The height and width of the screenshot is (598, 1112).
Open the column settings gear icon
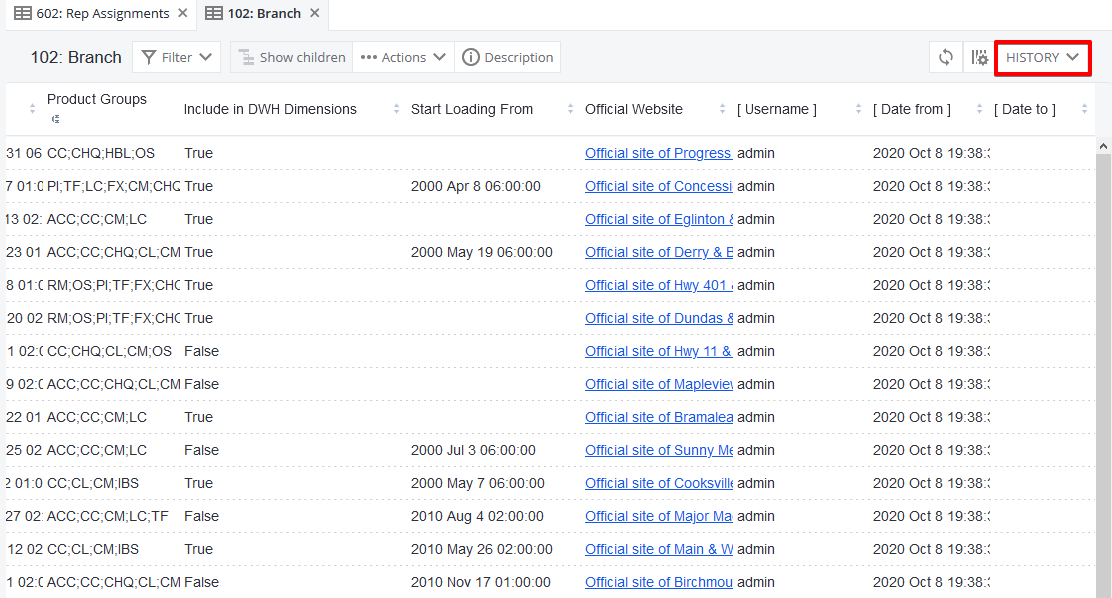coord(978,58)
